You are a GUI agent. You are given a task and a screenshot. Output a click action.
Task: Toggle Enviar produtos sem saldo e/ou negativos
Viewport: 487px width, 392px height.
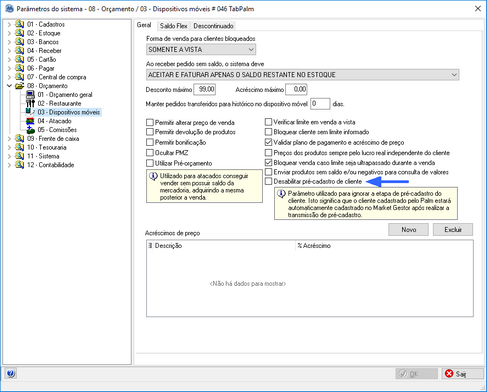tap(268, 172)
